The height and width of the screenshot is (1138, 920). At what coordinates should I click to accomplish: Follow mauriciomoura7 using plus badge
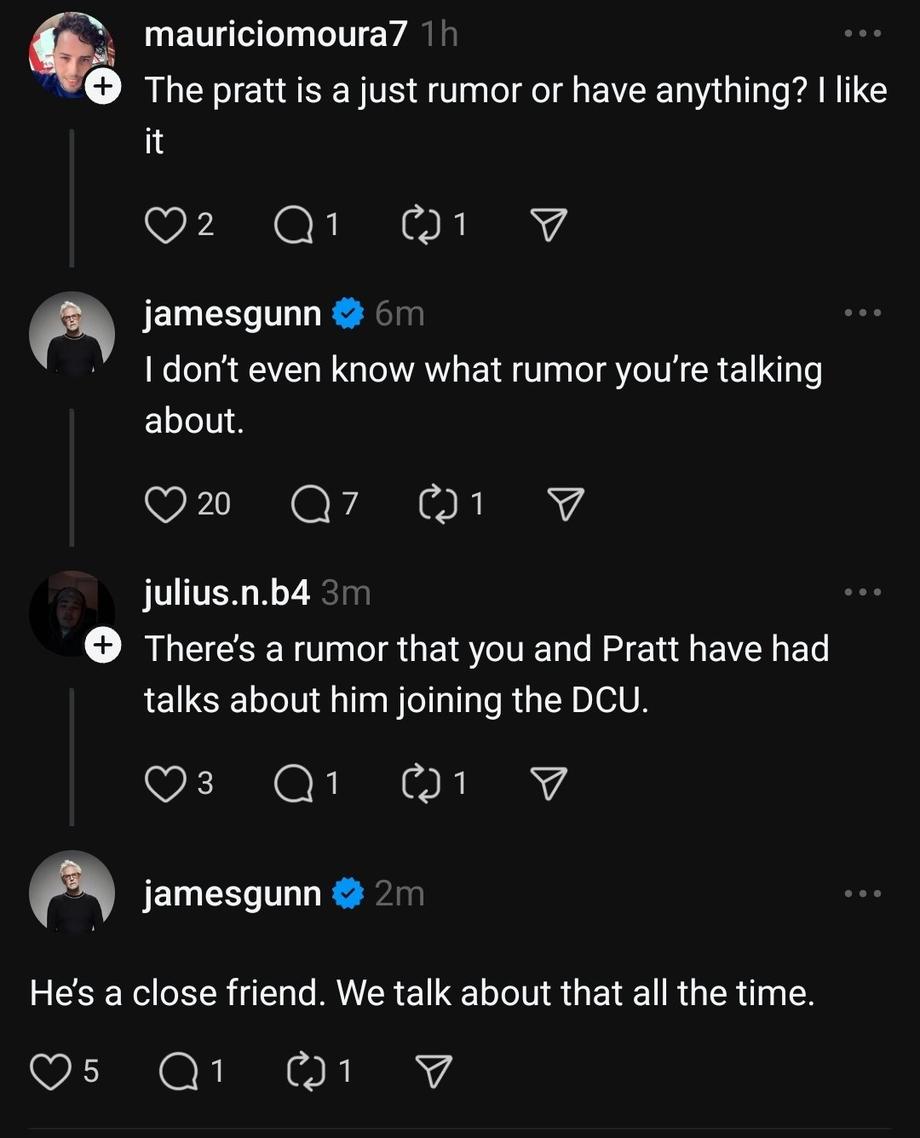(101, 88)
